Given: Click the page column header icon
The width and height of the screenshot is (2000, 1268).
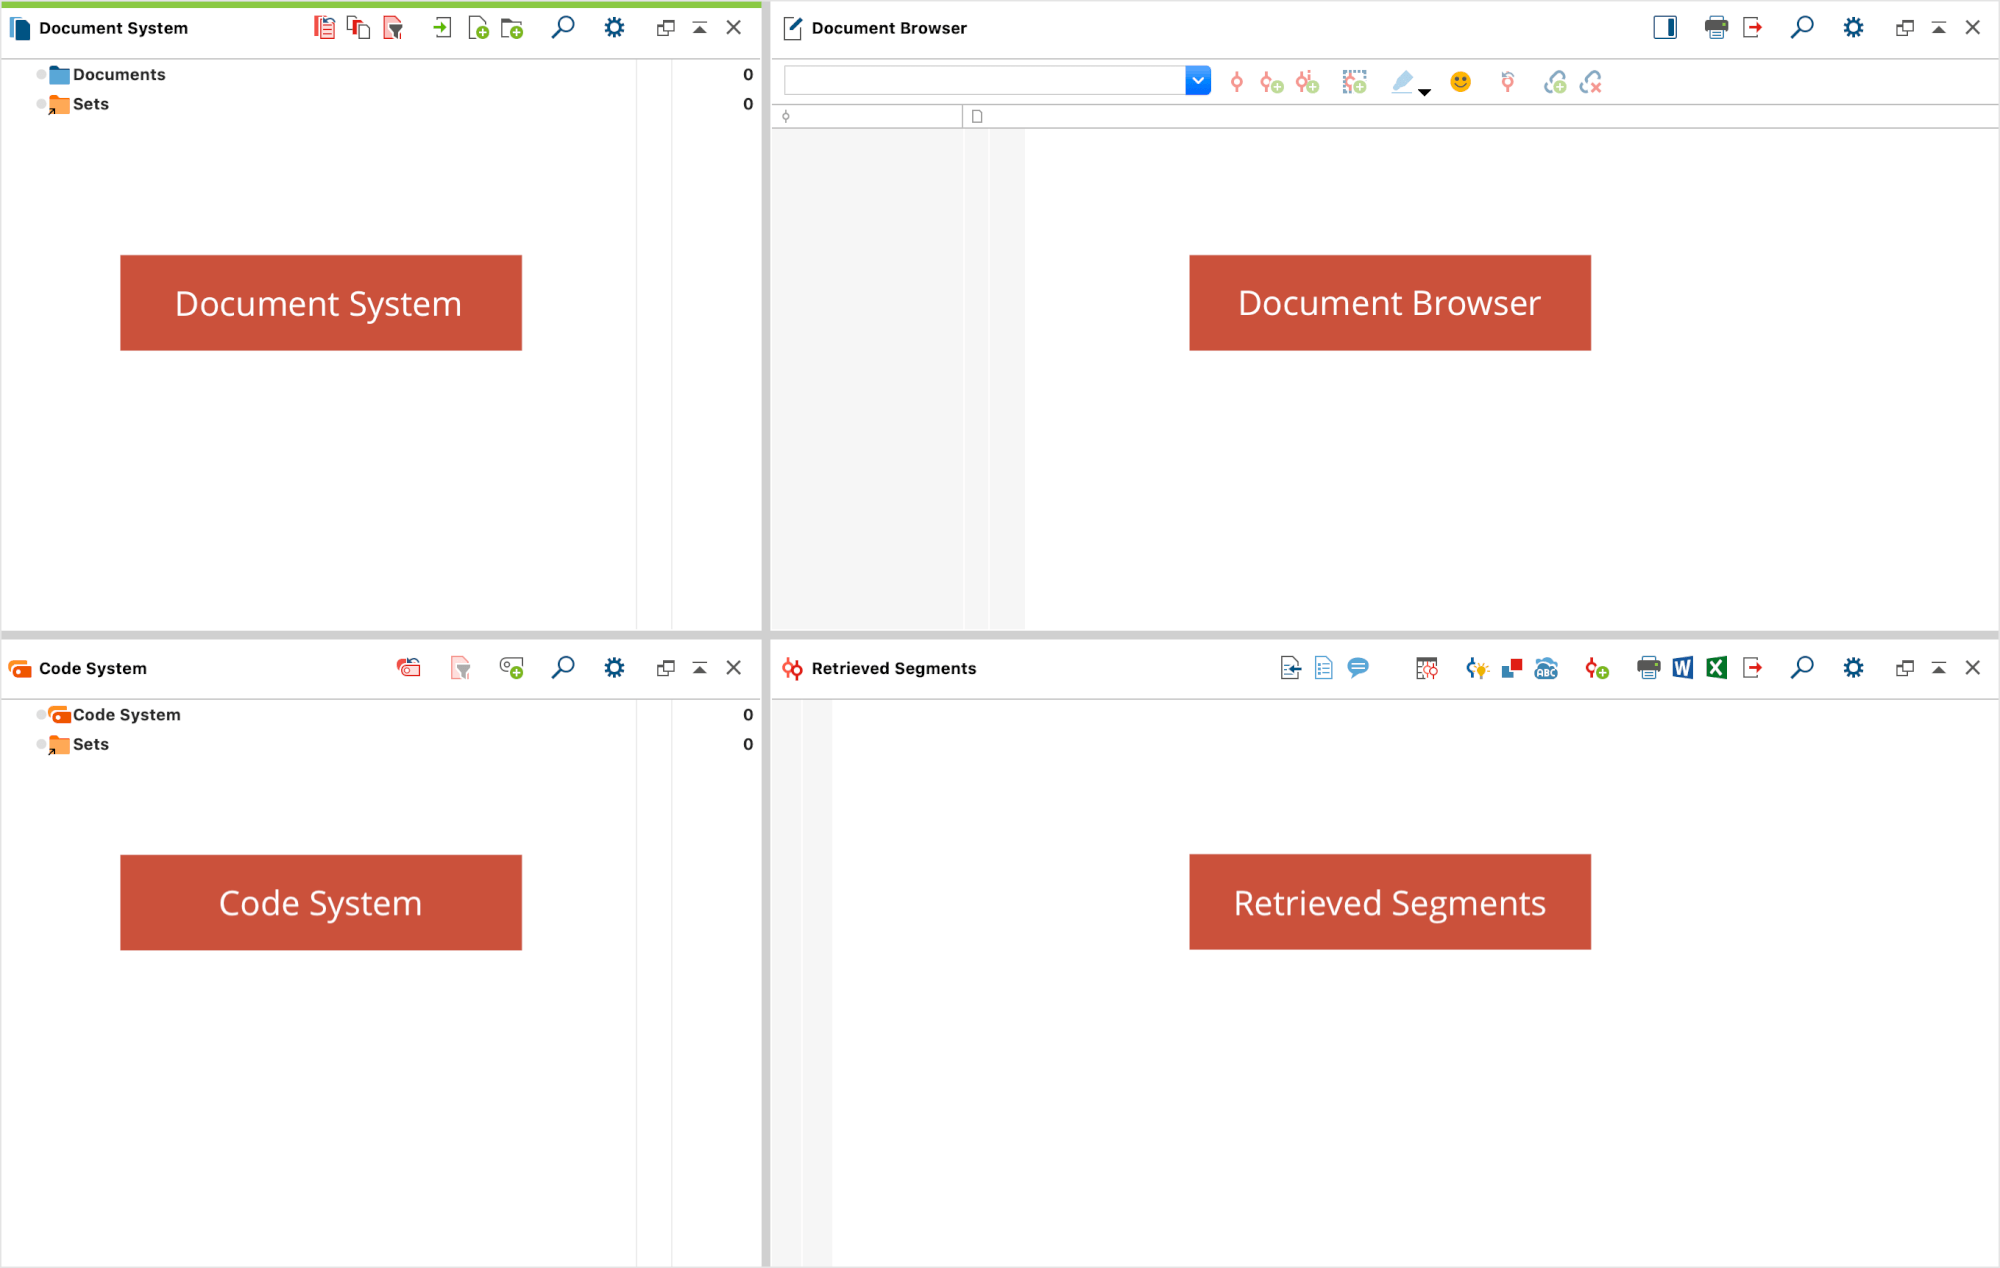Looking at the screenshot, I should (977, 116).
